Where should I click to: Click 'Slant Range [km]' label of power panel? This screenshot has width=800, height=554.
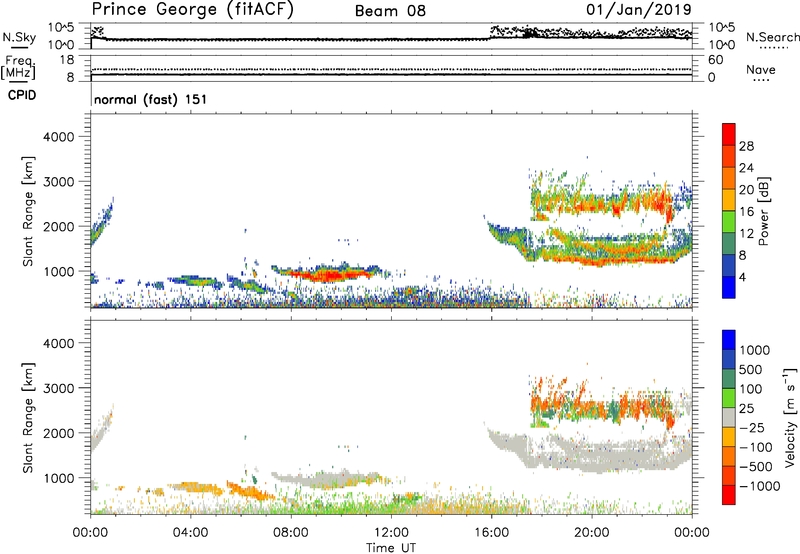28,211
